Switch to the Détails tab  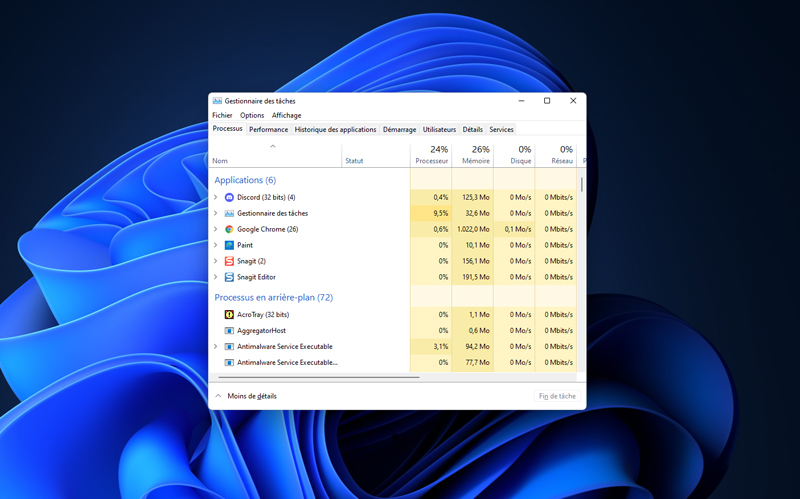[x=472, y=130]
